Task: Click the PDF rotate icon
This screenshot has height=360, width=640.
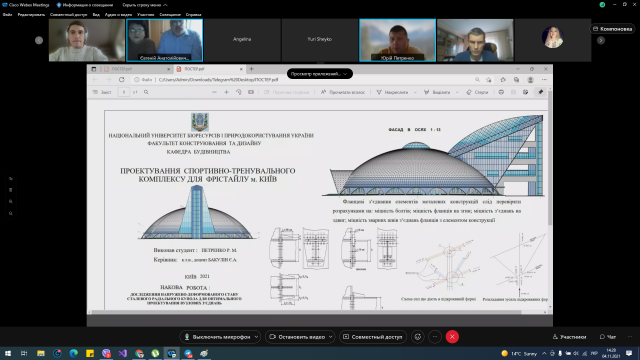Action: coord(239,92)
